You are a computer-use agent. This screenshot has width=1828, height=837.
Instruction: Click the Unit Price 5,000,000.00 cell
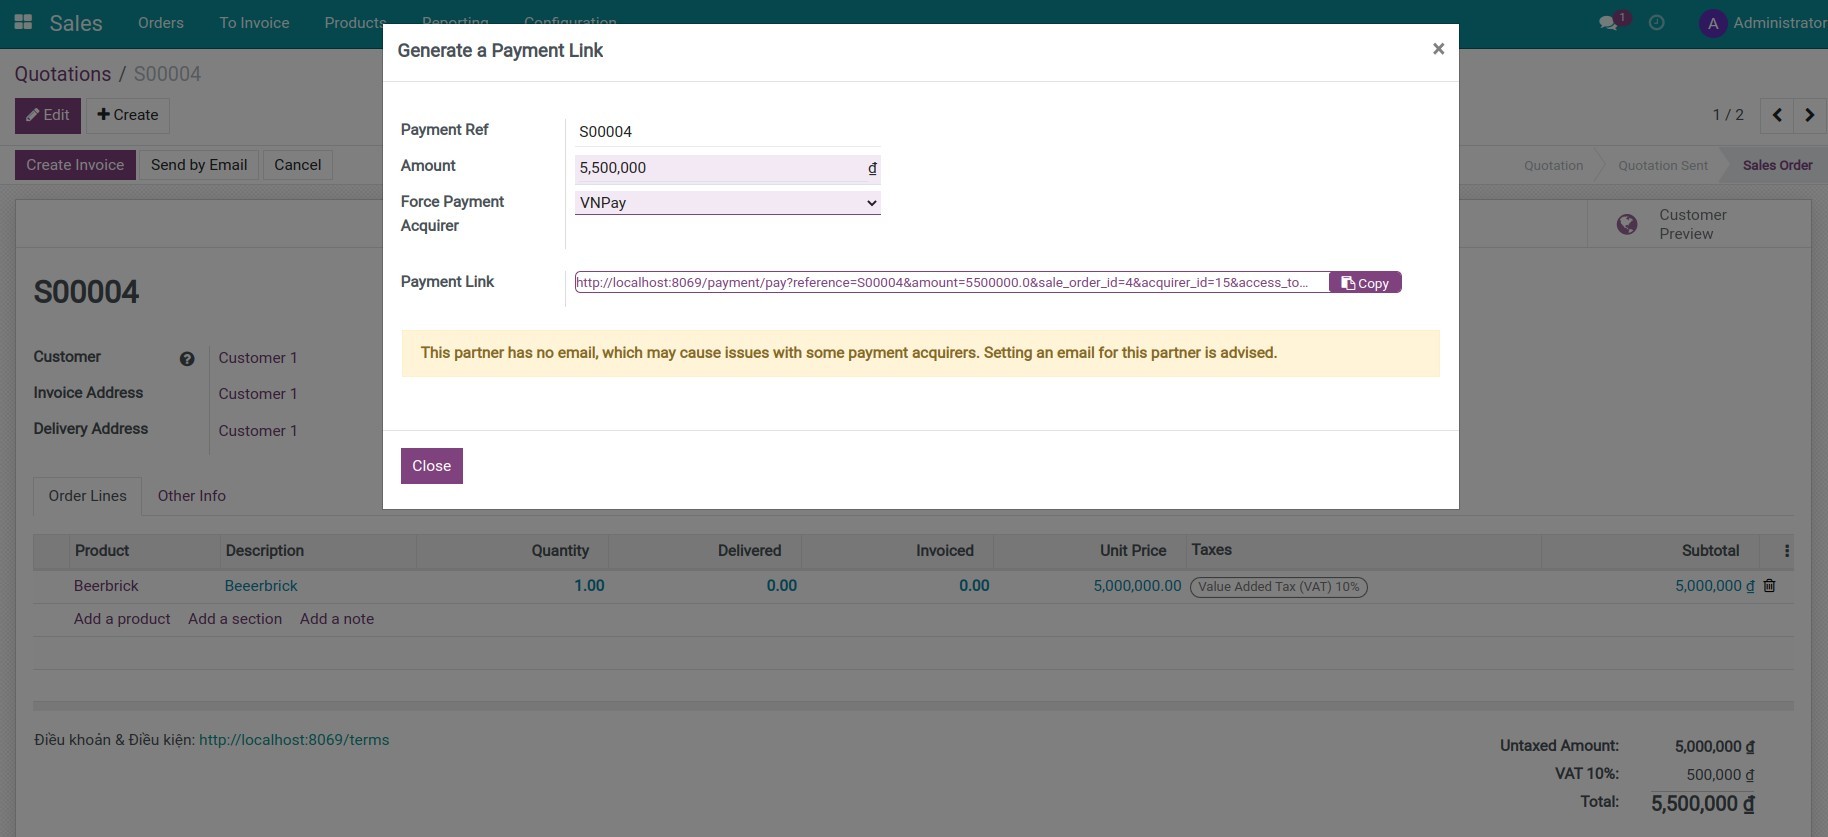(1137, 586)
